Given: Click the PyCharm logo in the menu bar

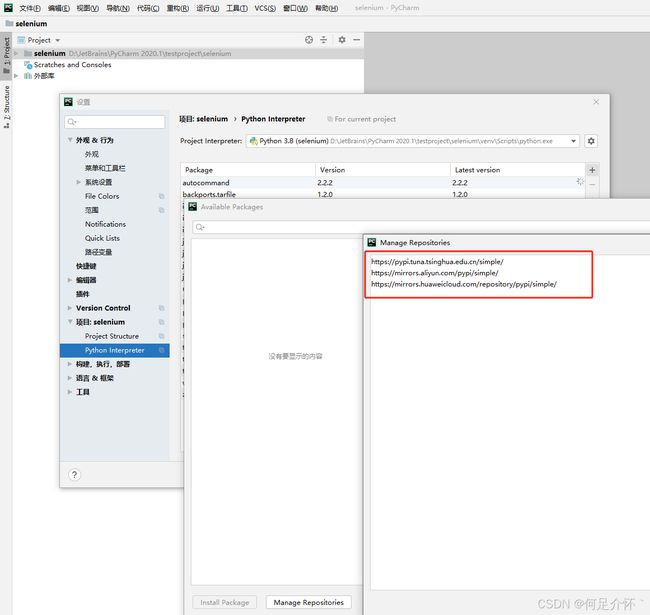Looking at the screenshot, I should [8, 7].
